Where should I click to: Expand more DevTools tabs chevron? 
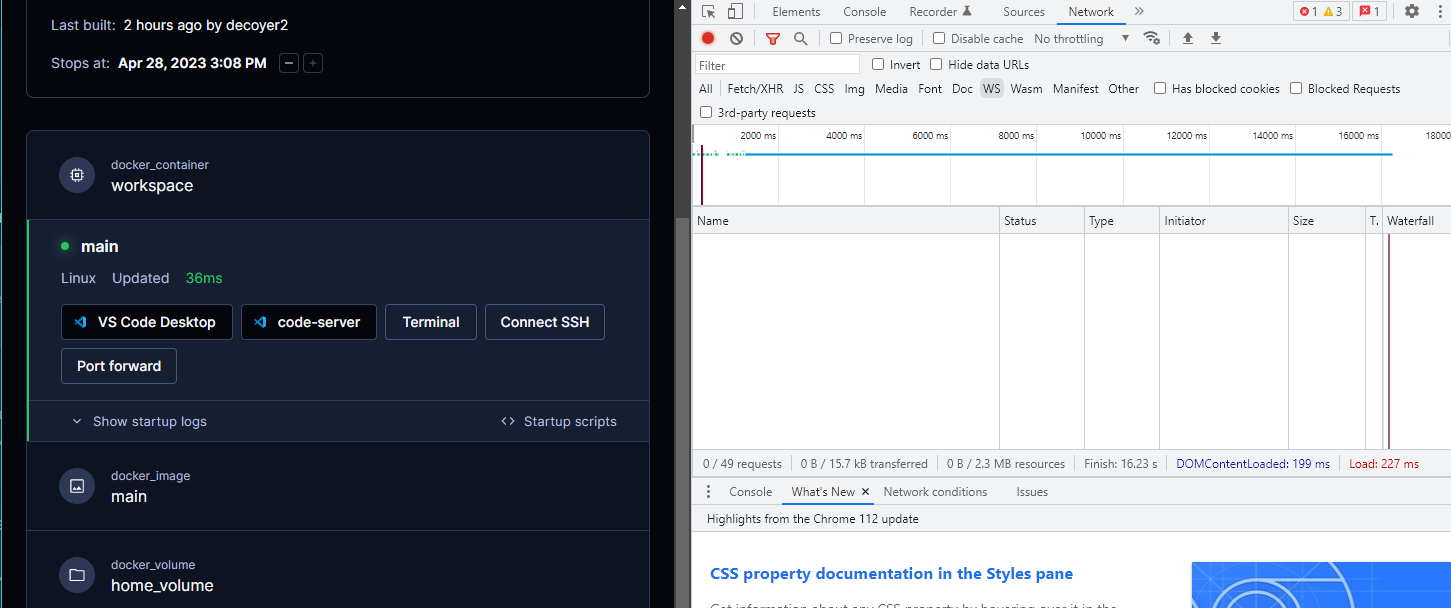1139,12
